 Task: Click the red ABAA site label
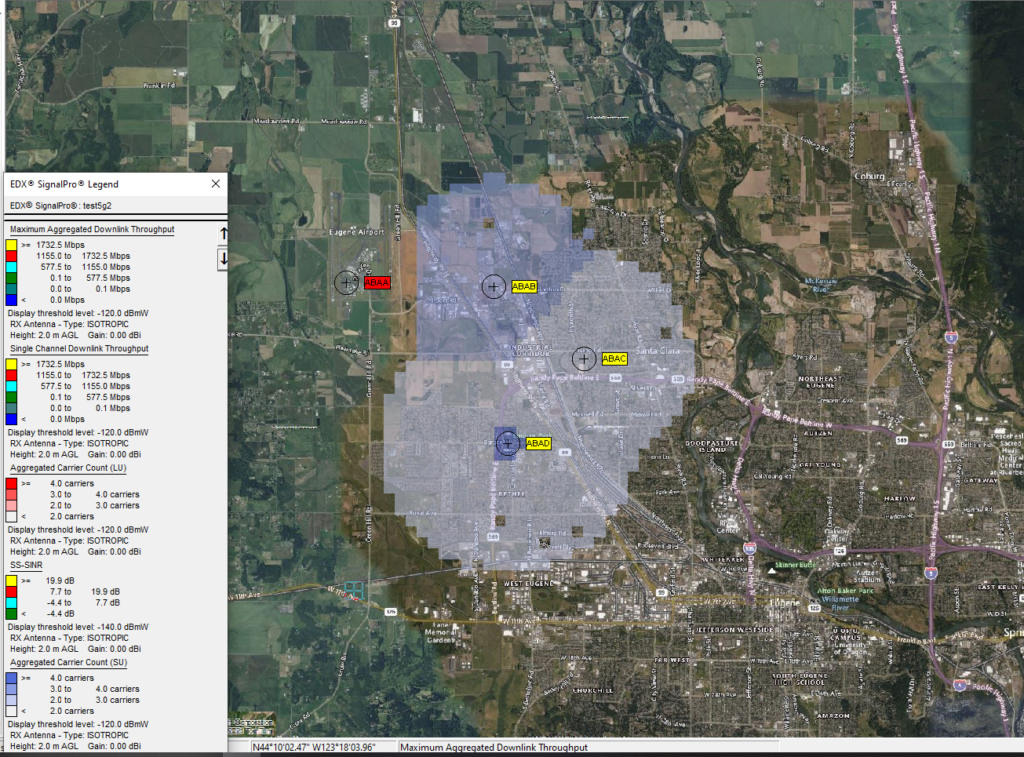[377, 283]
